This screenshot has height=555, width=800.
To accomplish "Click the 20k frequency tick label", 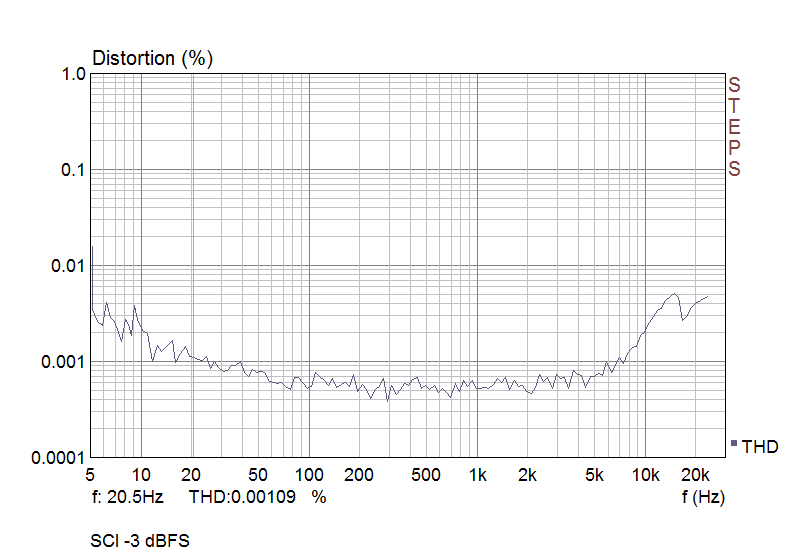I will (695, 475).
